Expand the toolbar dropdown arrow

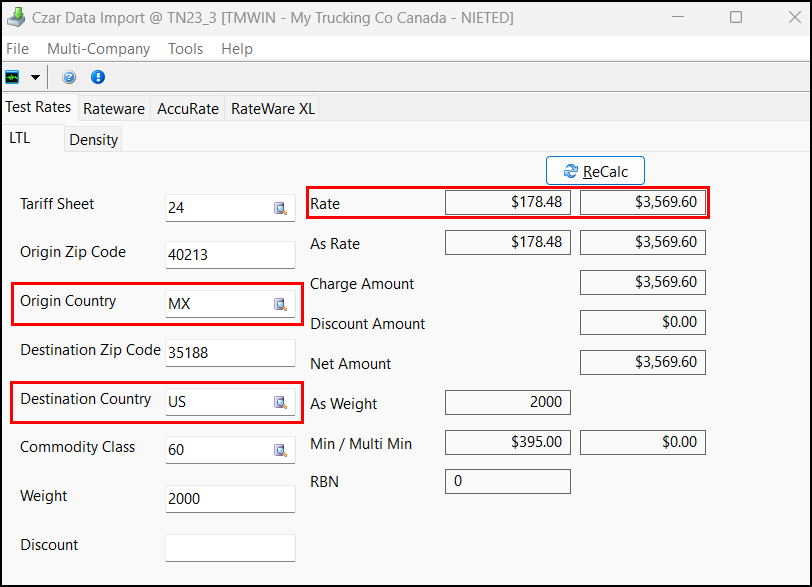point(34,77)
